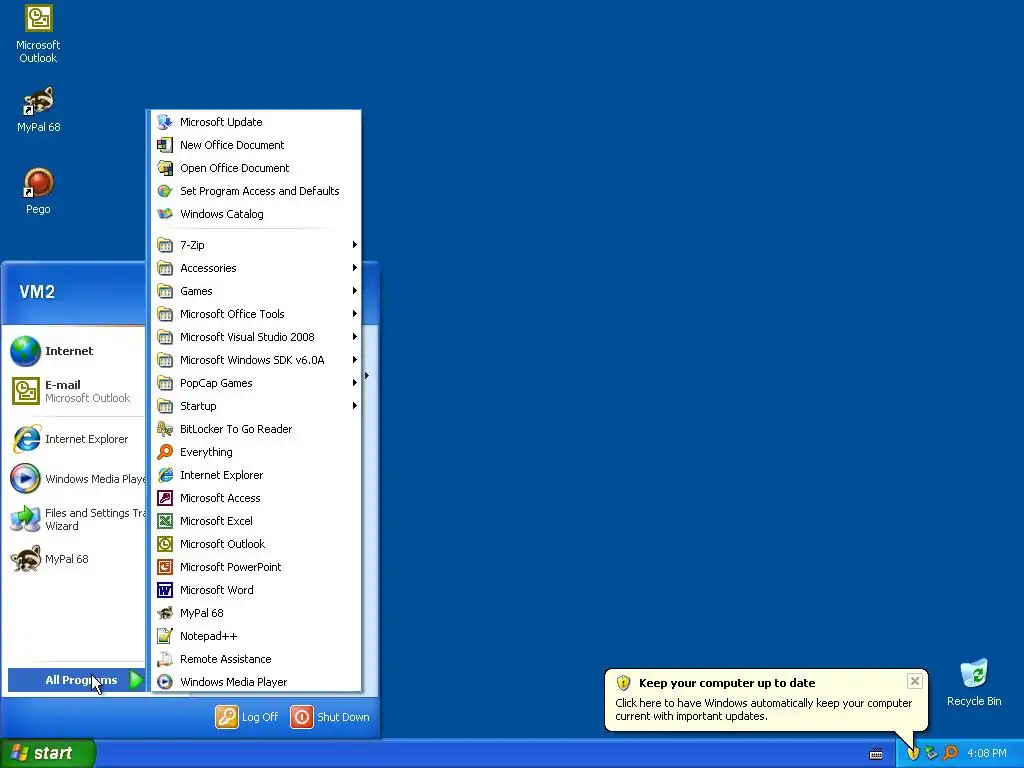
Task: Click the Microsoft Word icon
Action: [165, 590]
